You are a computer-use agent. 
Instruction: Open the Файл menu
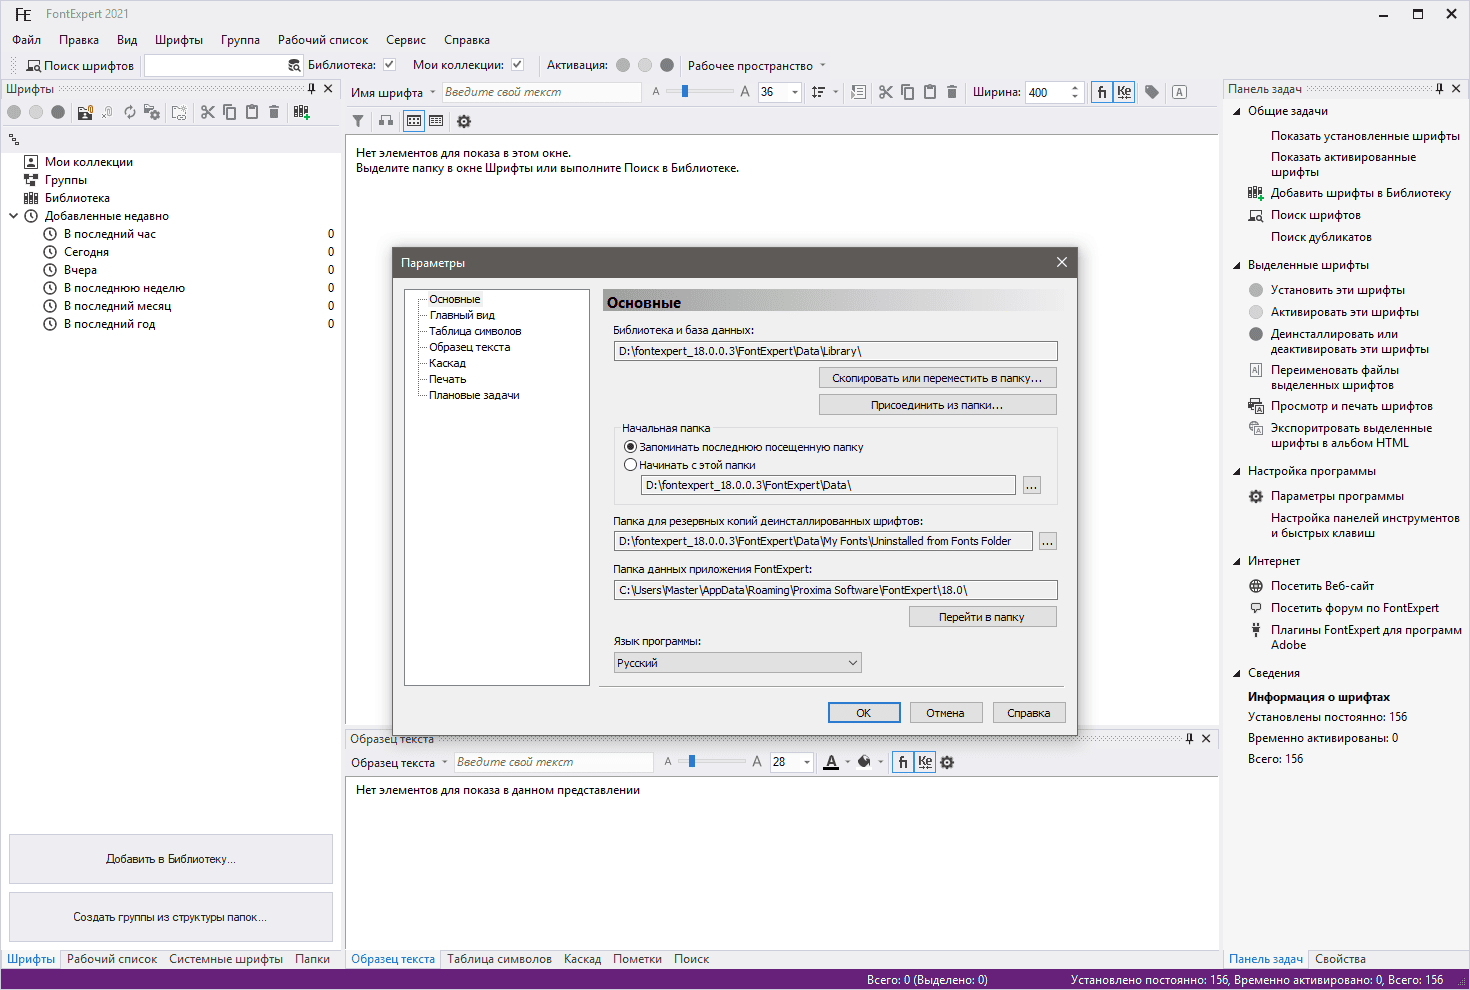[x=27, y=40]
